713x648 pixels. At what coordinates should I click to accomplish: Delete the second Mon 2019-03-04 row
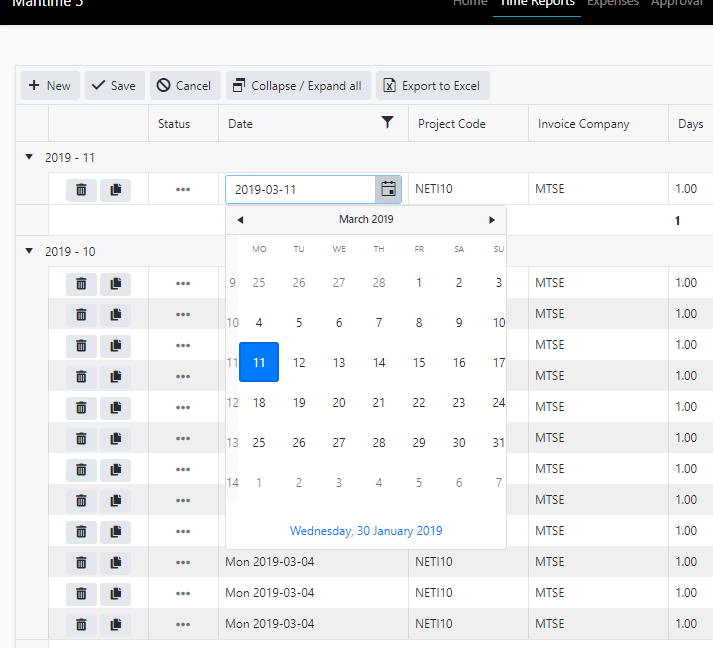pos(81,593)
